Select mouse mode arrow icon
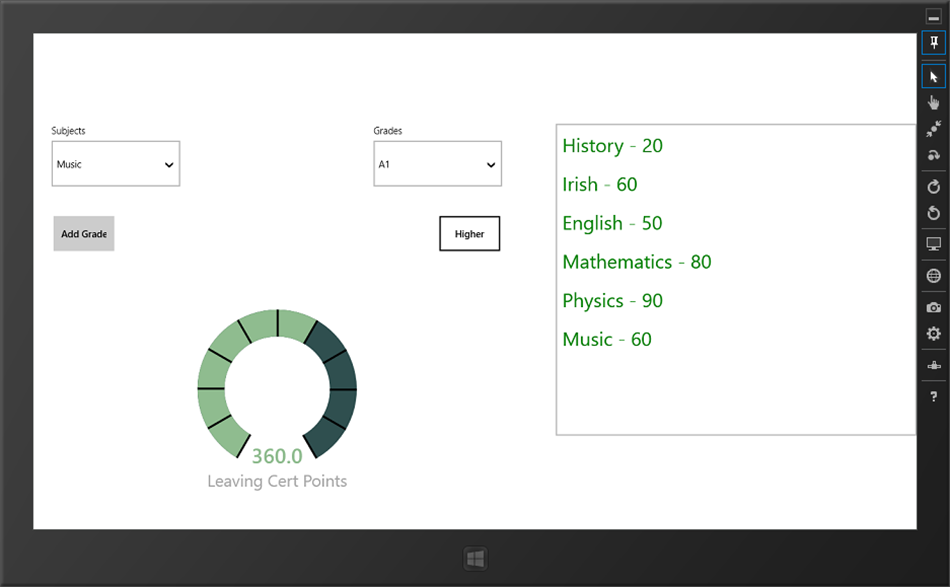950x587 pixels. point(934,77)
